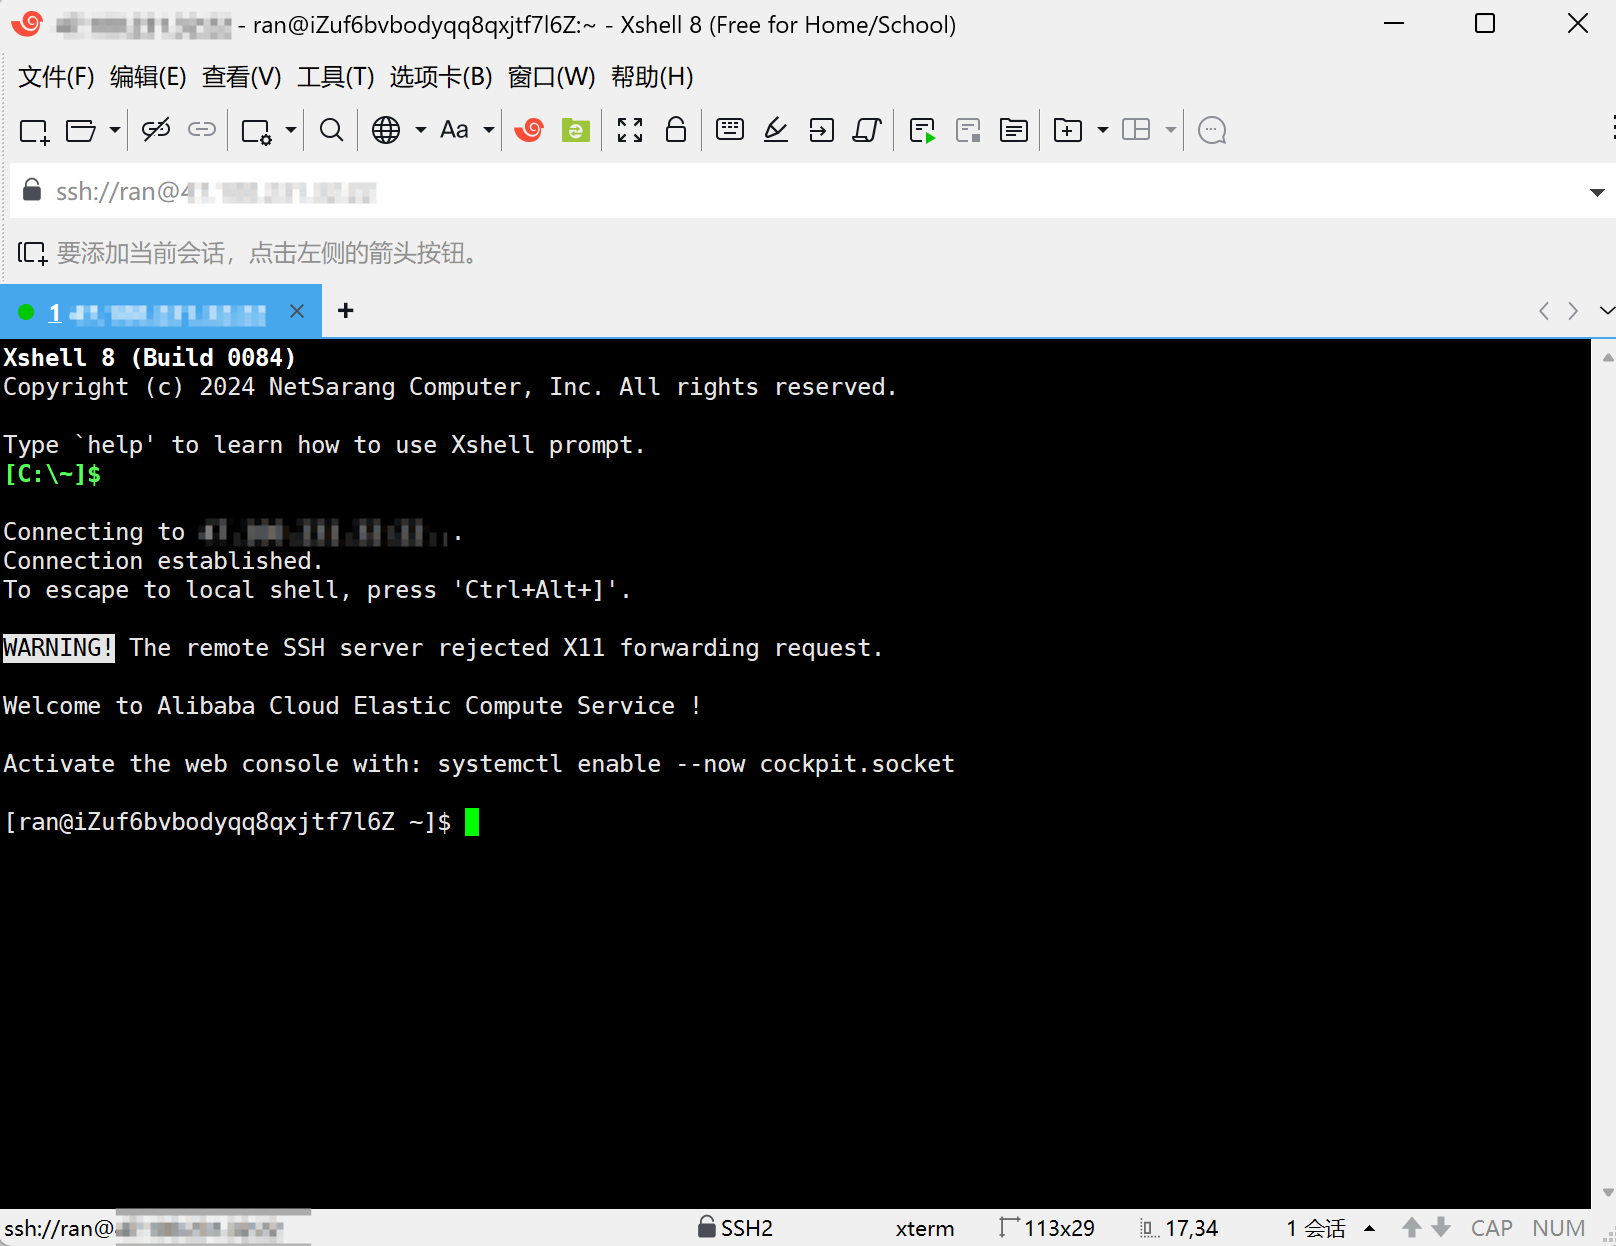Click the terminal scrollbar up arrow

pos(1607,356)
